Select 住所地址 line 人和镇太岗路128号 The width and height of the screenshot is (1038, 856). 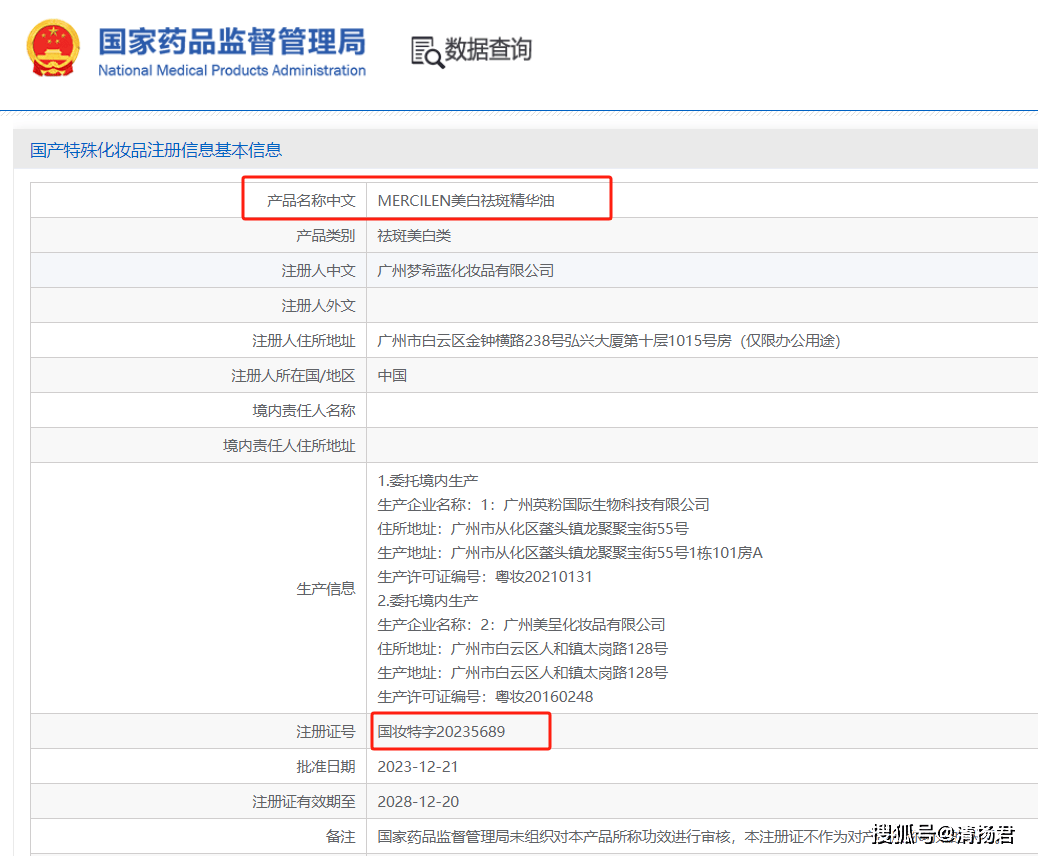(523, 649)
